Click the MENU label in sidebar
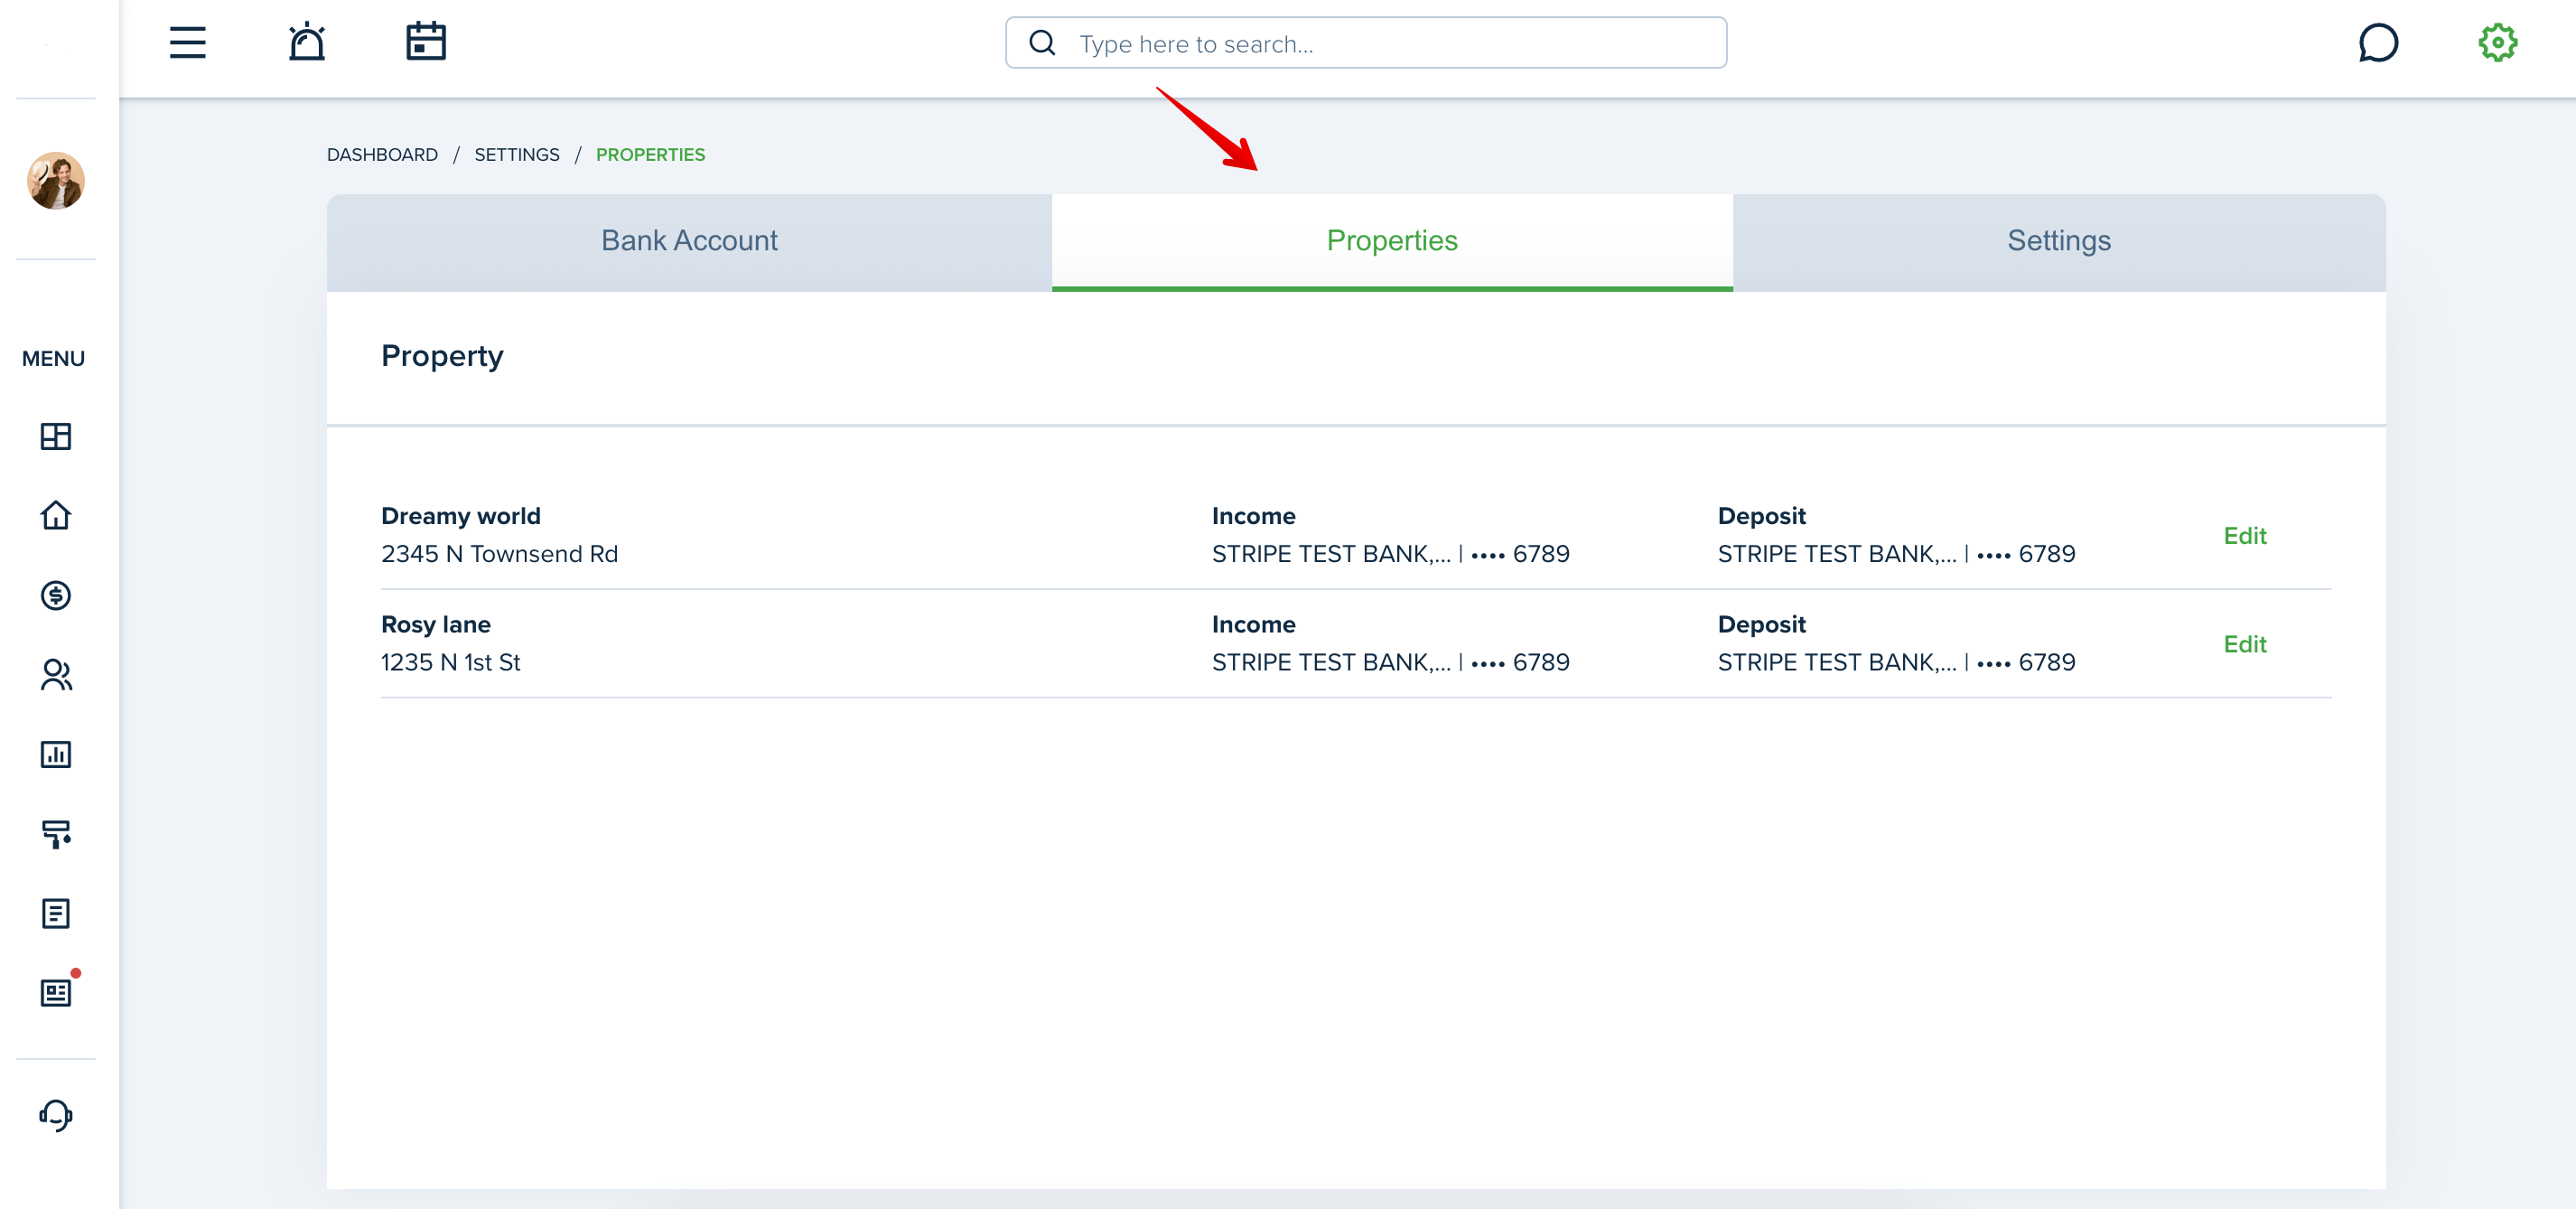The image size is (2576, 1209). point(54,358)
